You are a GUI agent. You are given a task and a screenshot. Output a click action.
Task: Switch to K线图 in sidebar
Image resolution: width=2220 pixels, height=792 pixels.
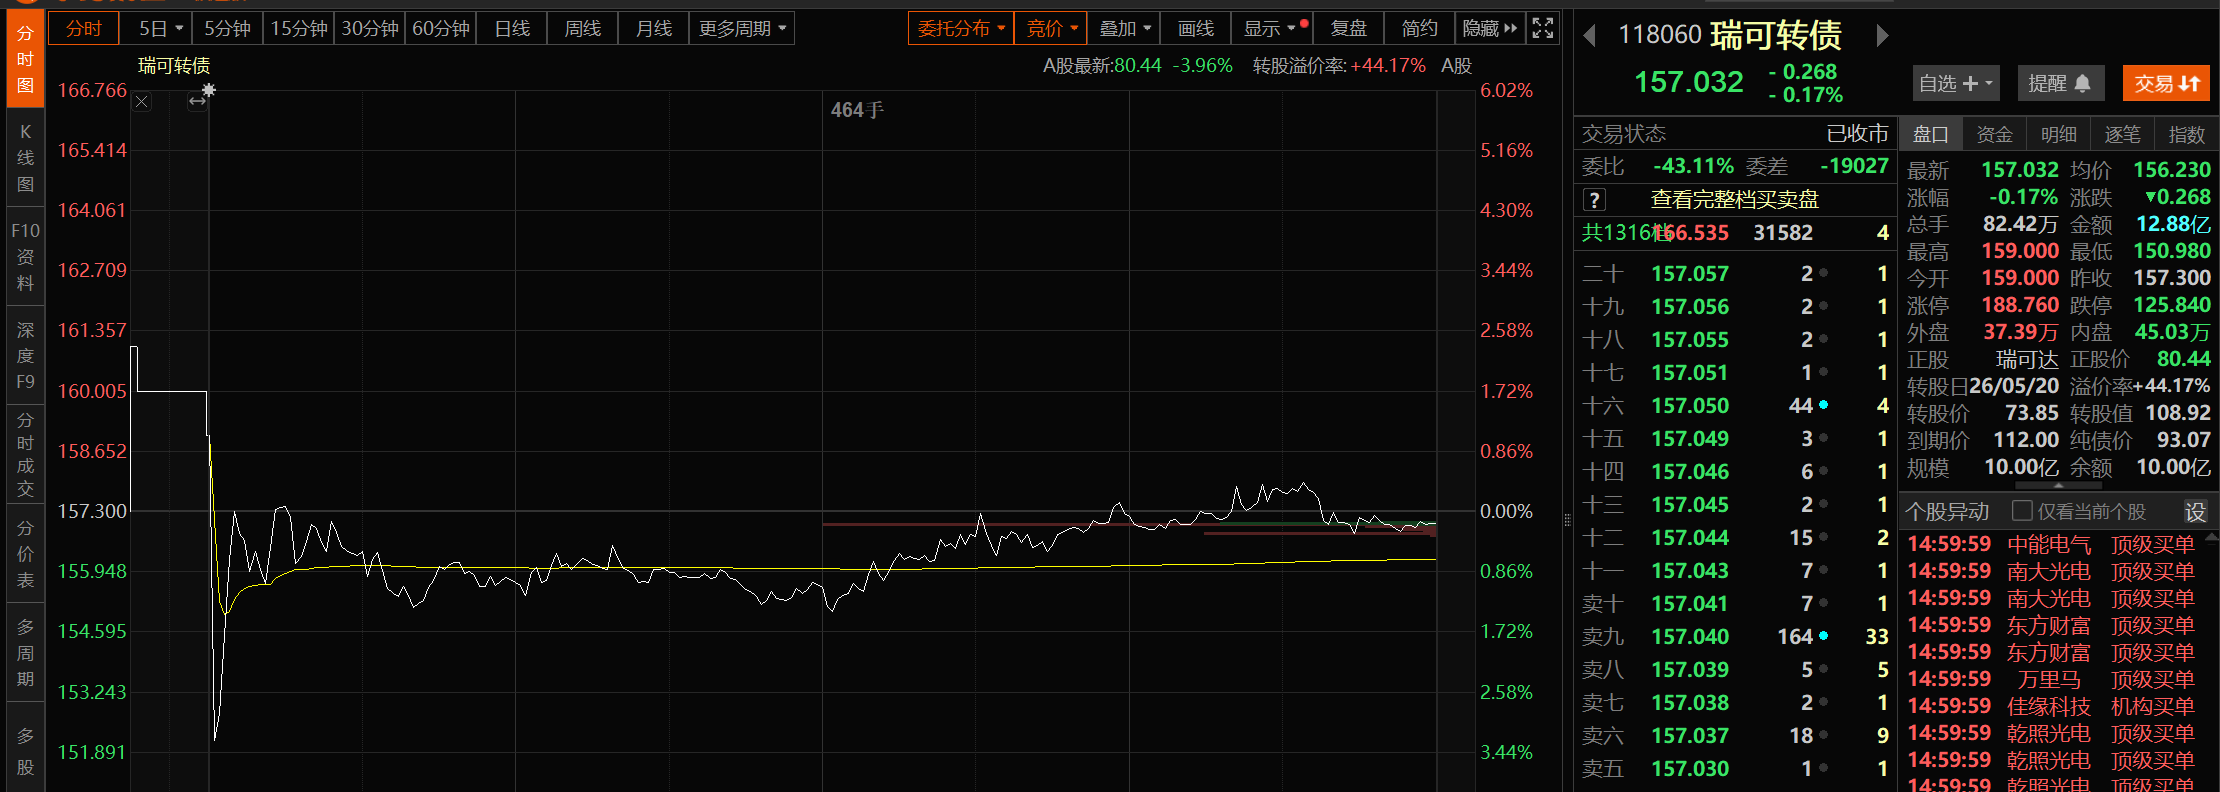pyautogui.click(x=25, y=158)
